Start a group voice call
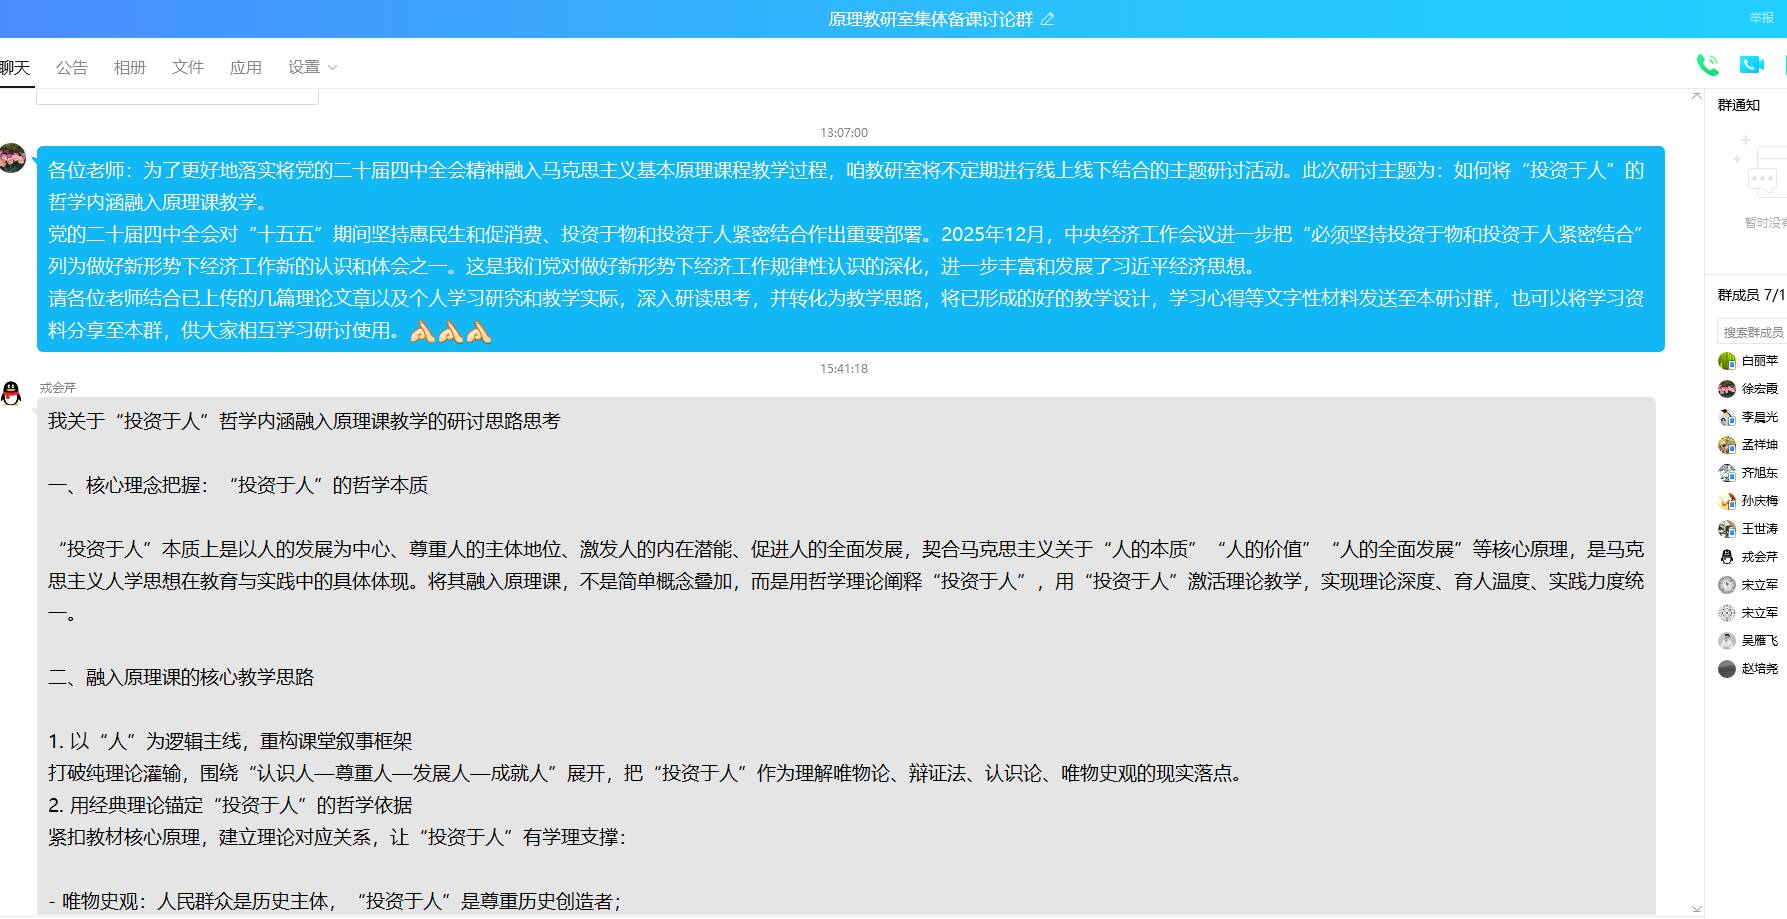The image size is (1787, 919). coord(1707,65)
